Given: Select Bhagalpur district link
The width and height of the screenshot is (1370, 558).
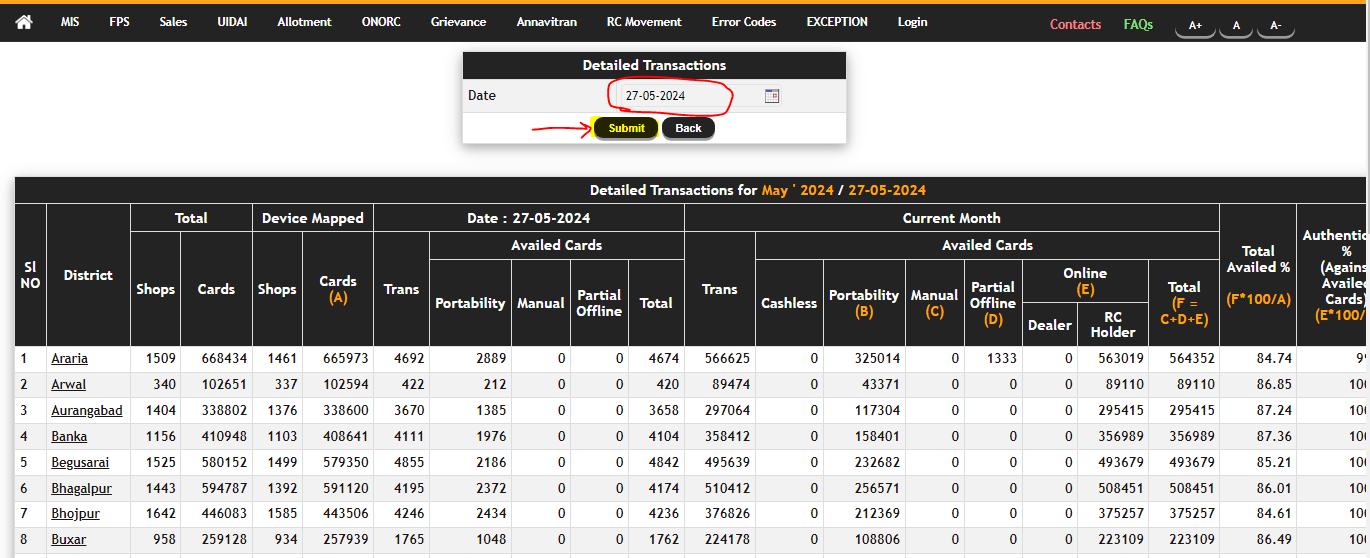Looking at the screenshot, I should click(x=81, y=489).
